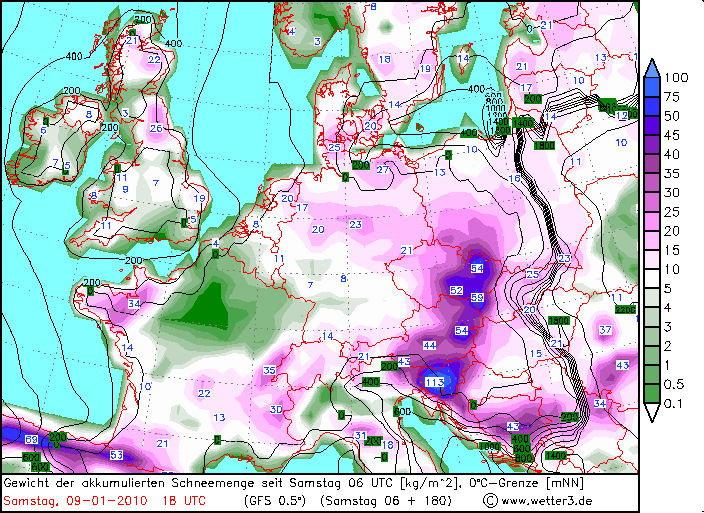Click the (Samstag 06 + 180) forecast label

point(386,501)
